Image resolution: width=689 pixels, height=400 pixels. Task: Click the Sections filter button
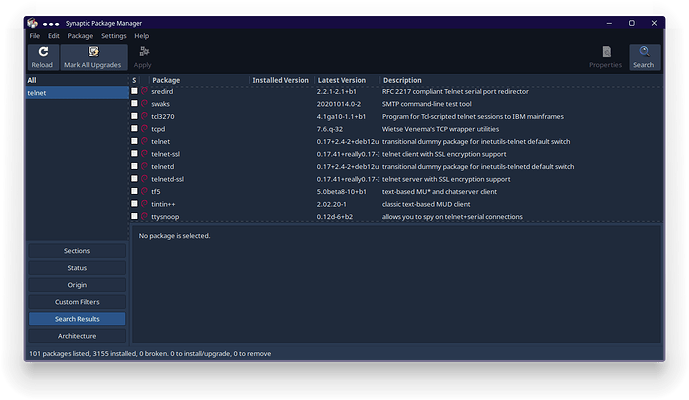click(x=77, y=251)
